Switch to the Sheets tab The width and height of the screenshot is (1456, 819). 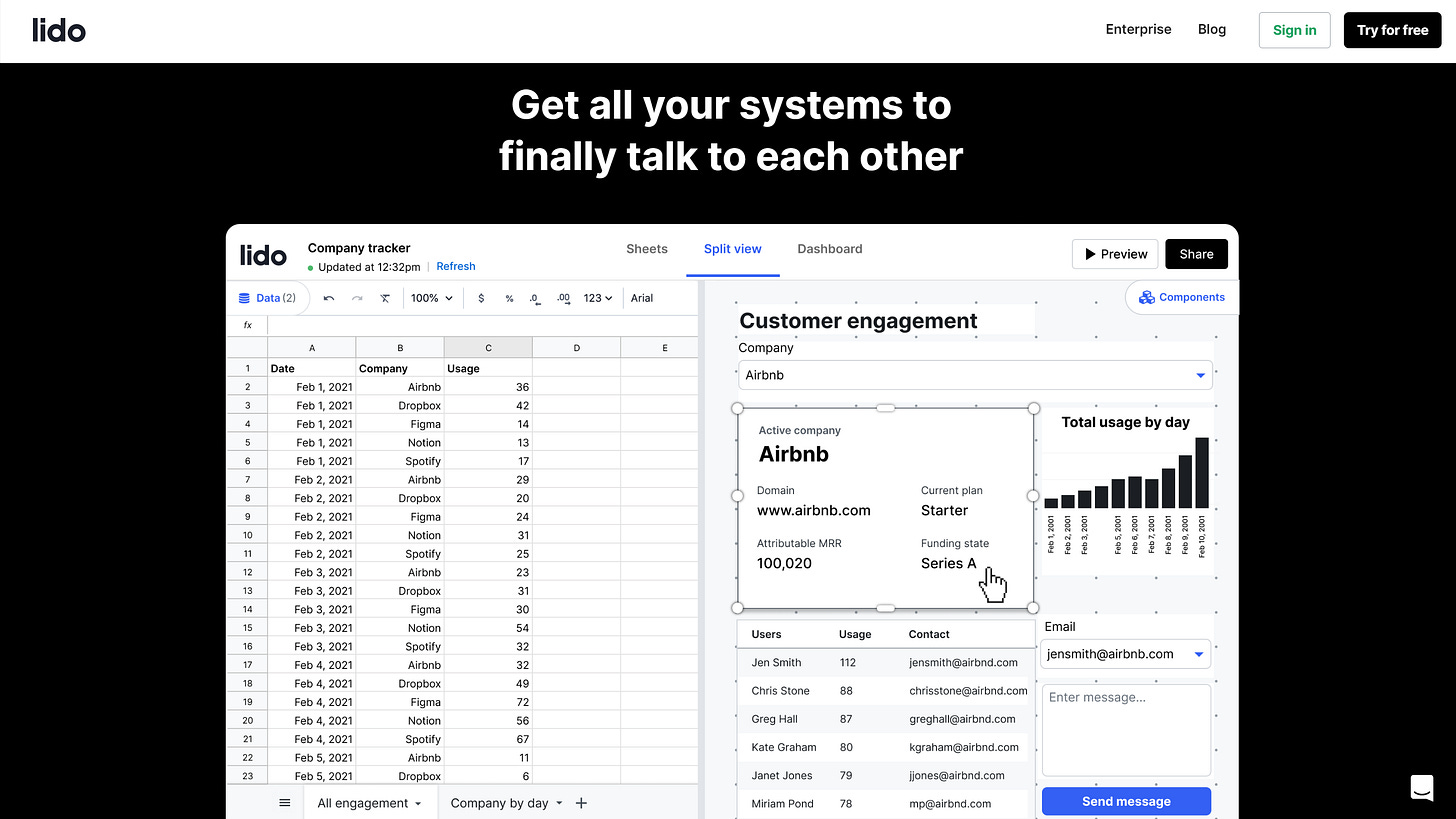647,249
